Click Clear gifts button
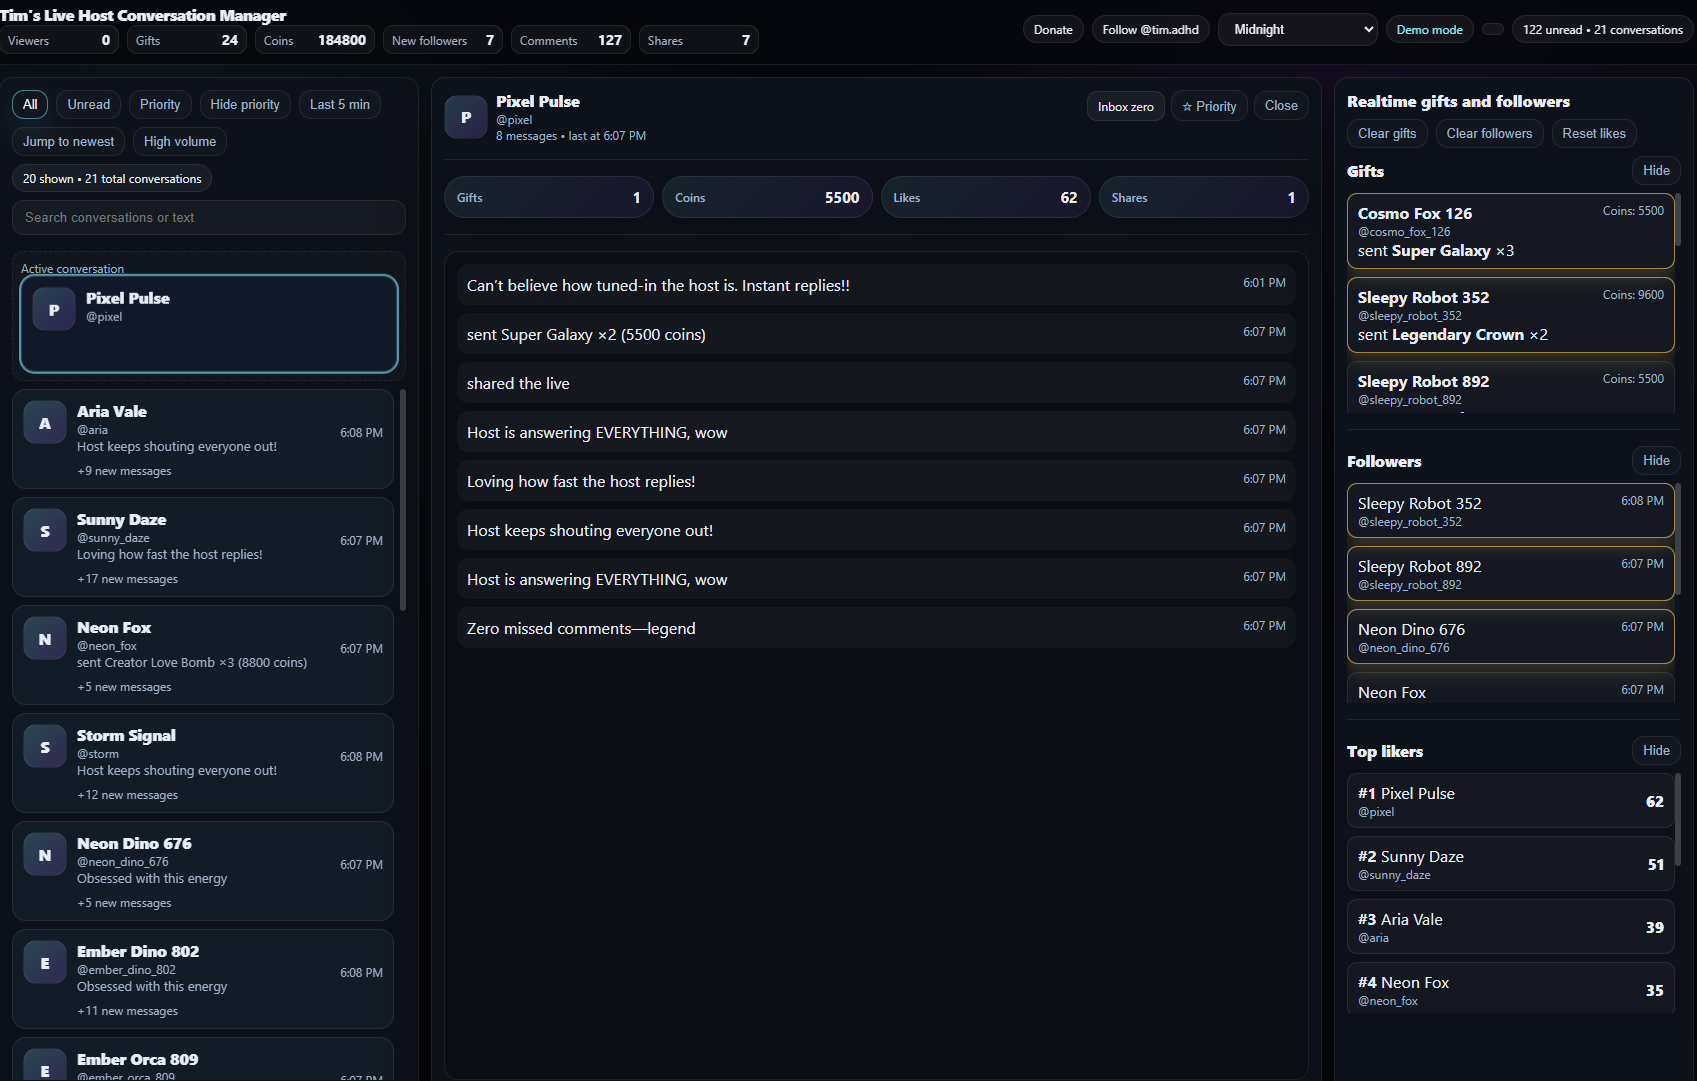This screenshot has height=1081, width=1697. [x=1387, y=133]
